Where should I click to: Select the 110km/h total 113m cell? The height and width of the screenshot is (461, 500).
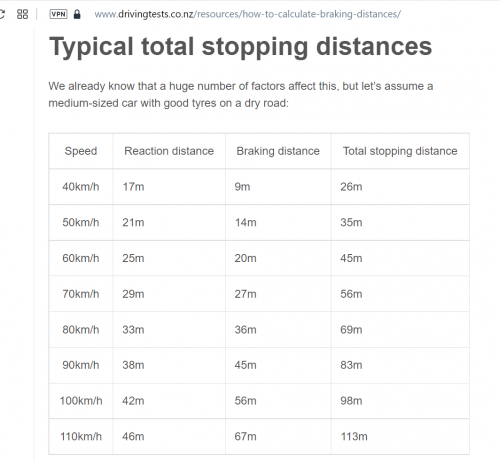tap(400, 436)
